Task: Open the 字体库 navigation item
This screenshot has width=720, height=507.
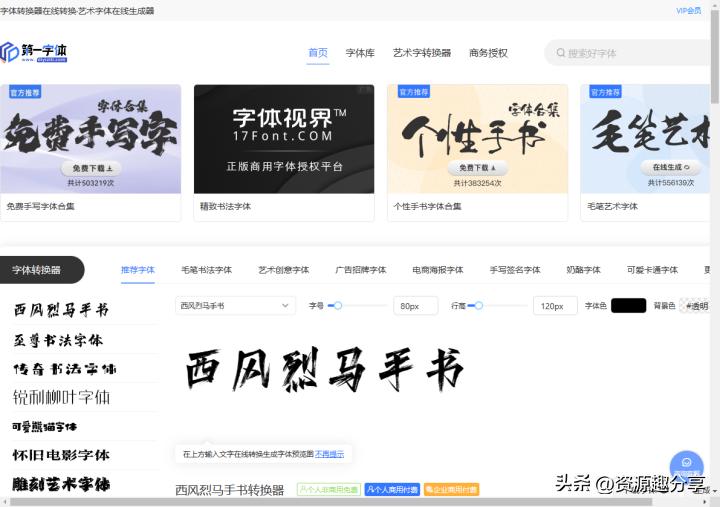Action: (x=360, y=53)
